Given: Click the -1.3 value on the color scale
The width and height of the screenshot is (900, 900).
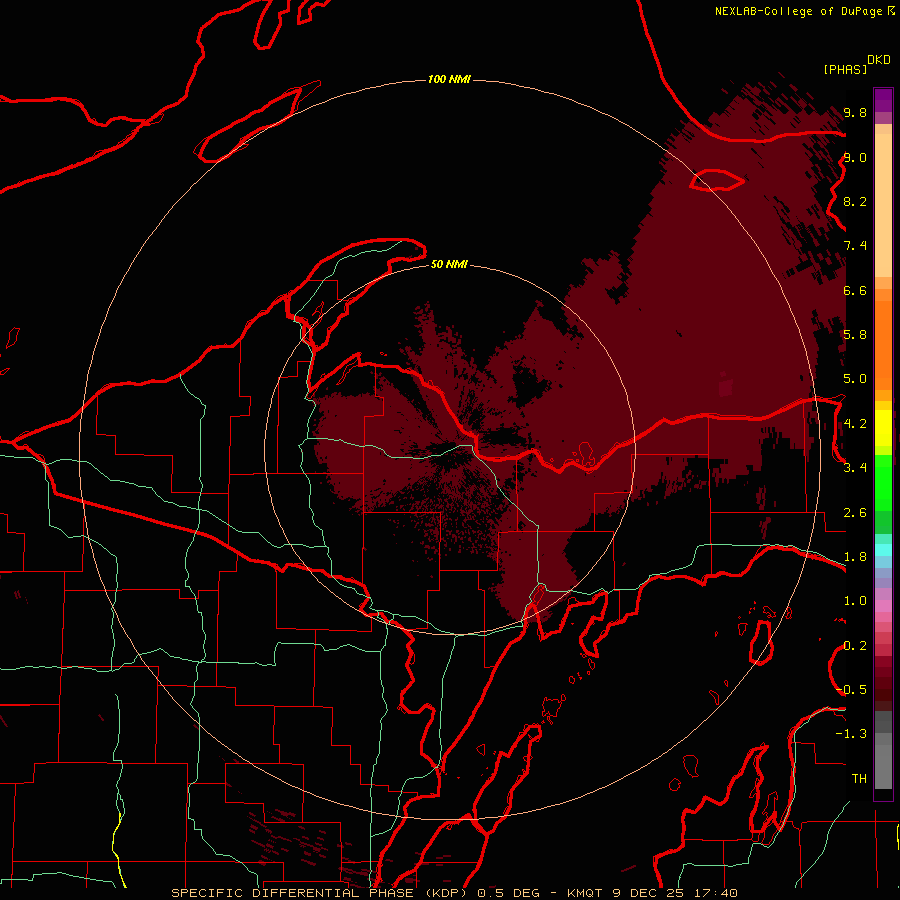Looking at the screenshot, I should 851,734.
